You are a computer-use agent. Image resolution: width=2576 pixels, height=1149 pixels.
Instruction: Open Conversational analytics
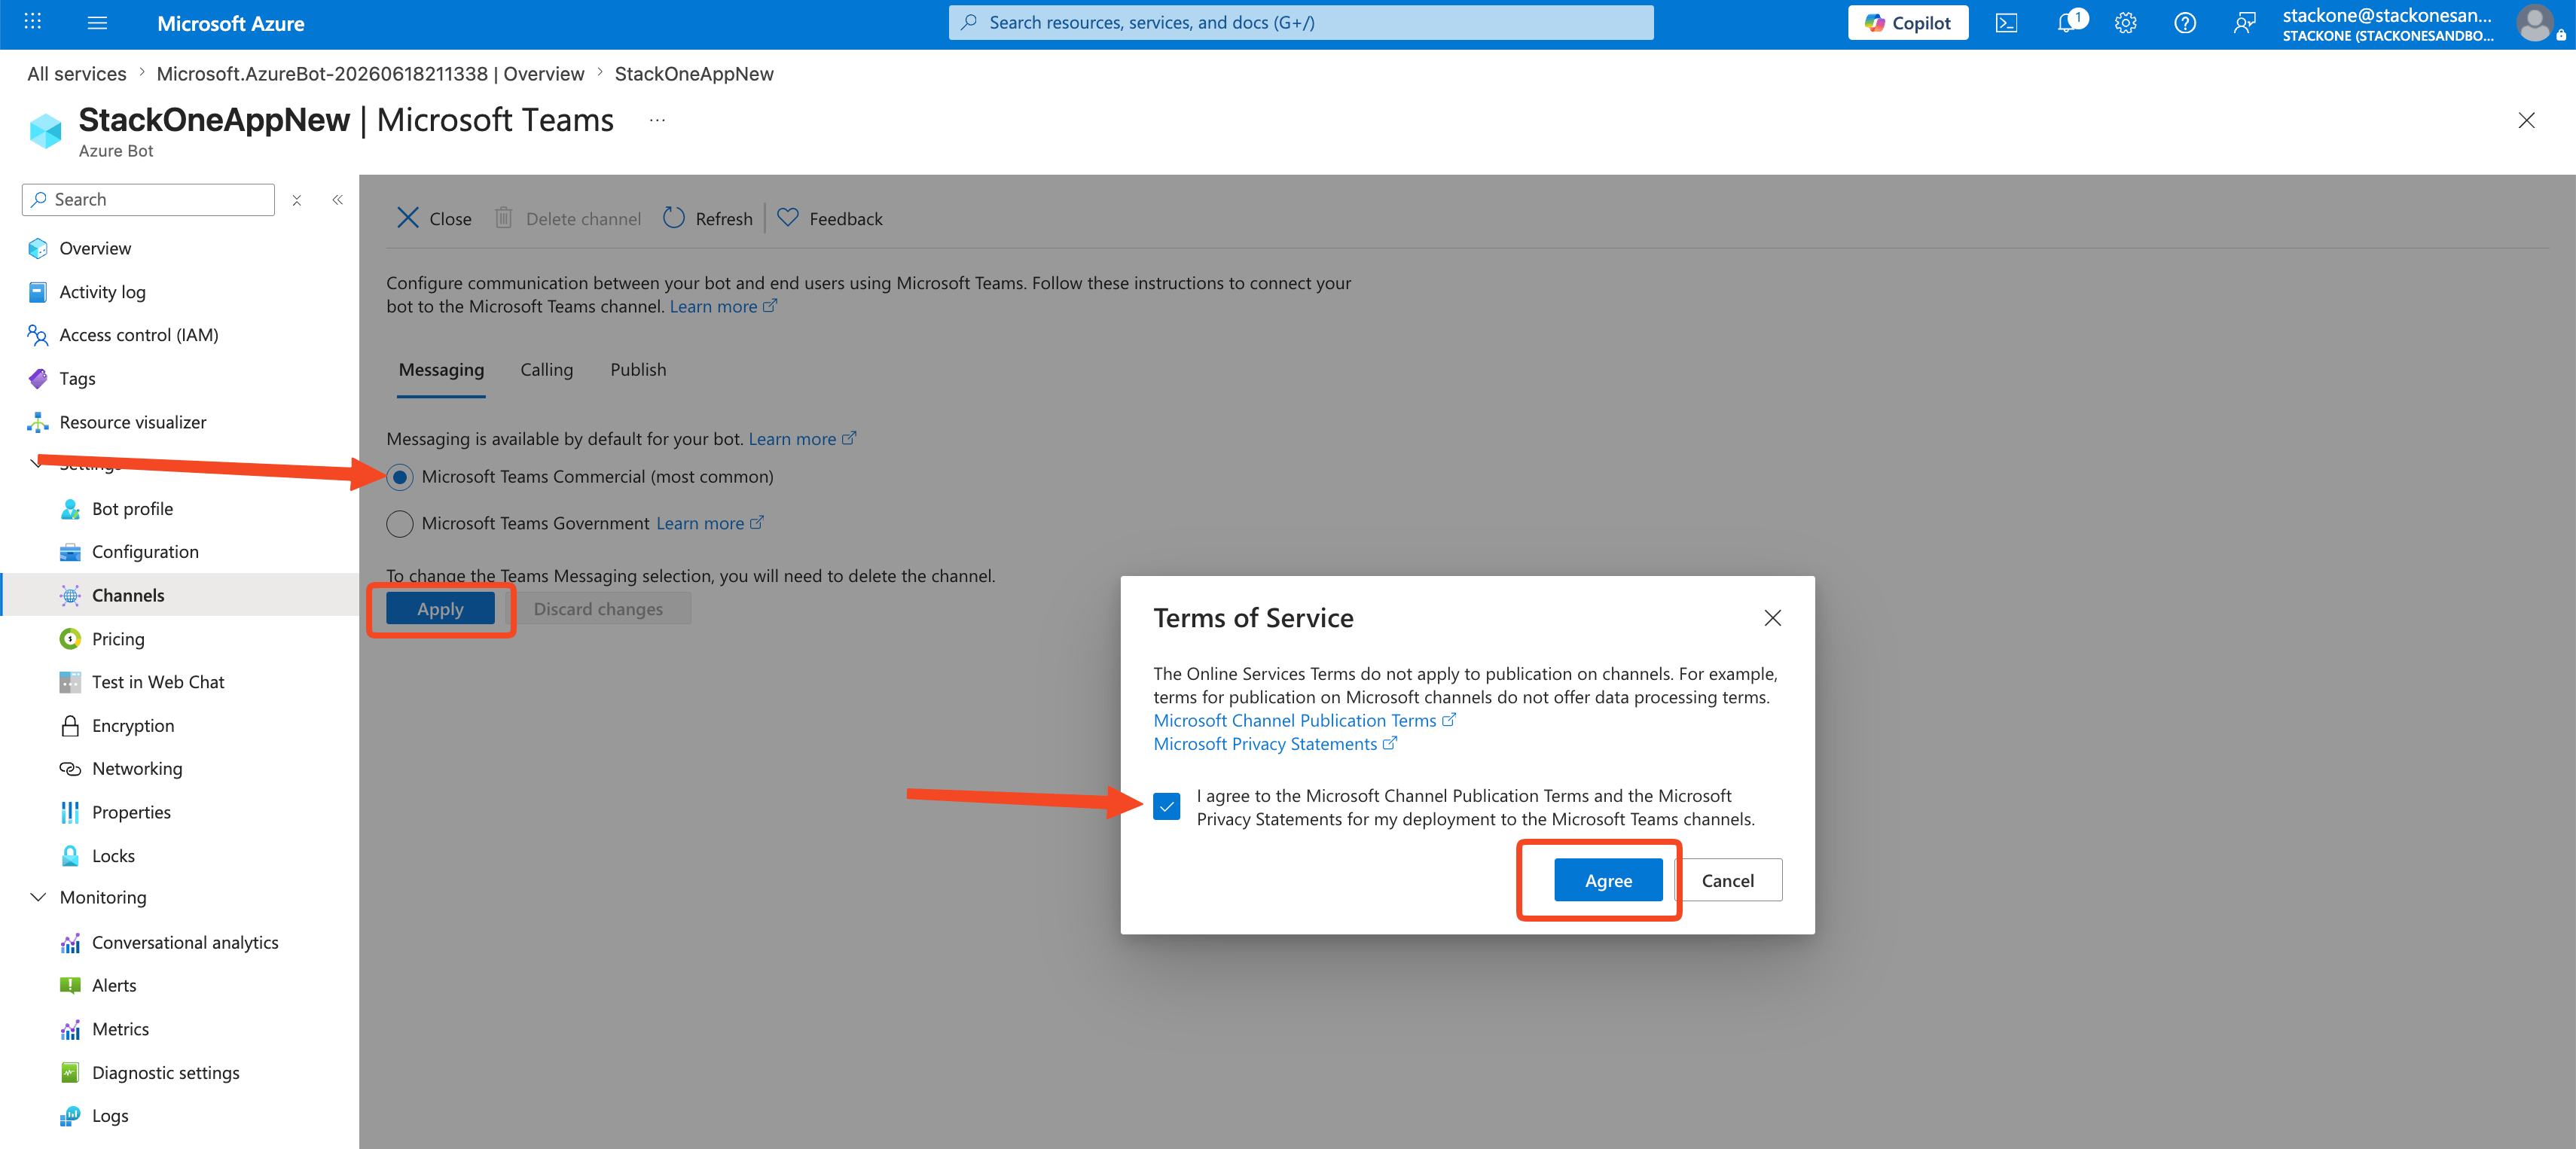pos(185,943)
